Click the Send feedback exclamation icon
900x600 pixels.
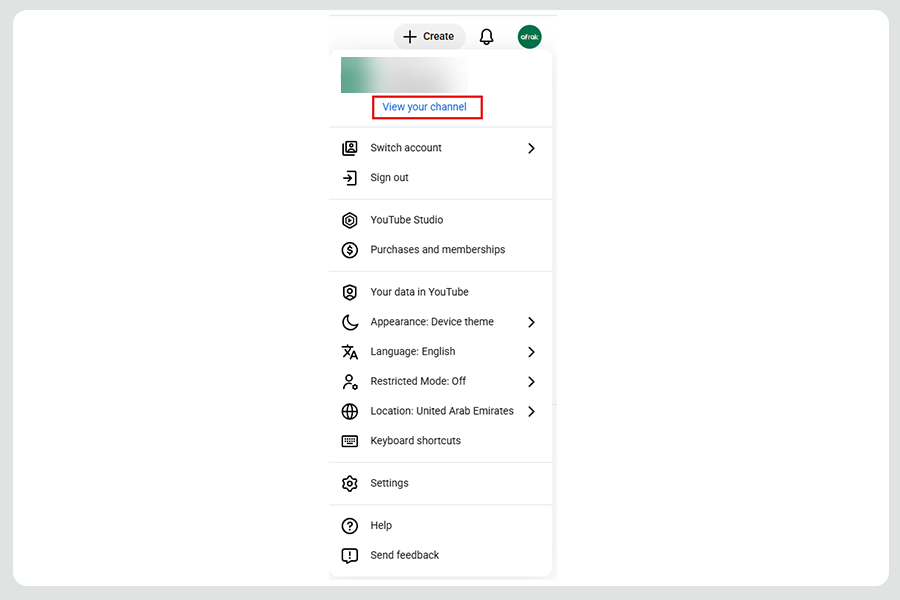349,556
